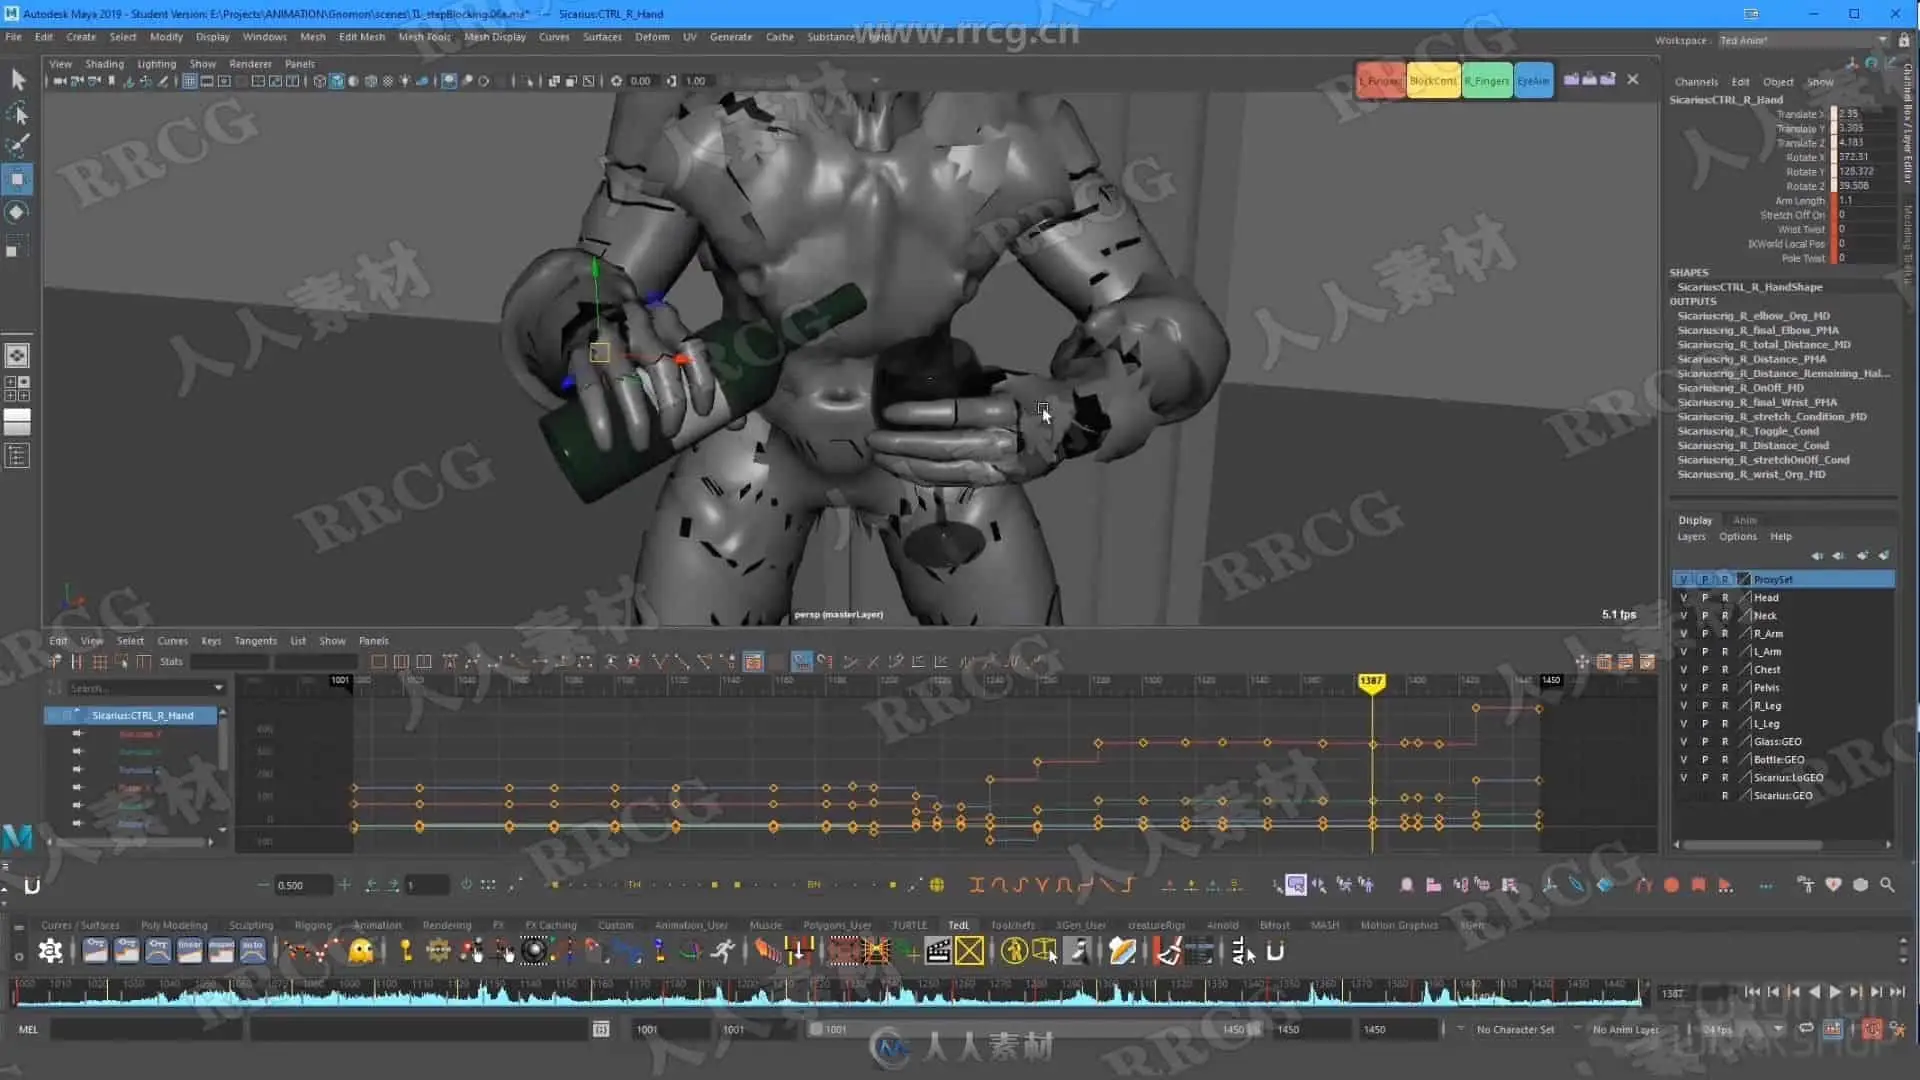Click the magnifier search icon in toolbar
Viewport: 1920px width, 1080px height.
point(1887,885)
